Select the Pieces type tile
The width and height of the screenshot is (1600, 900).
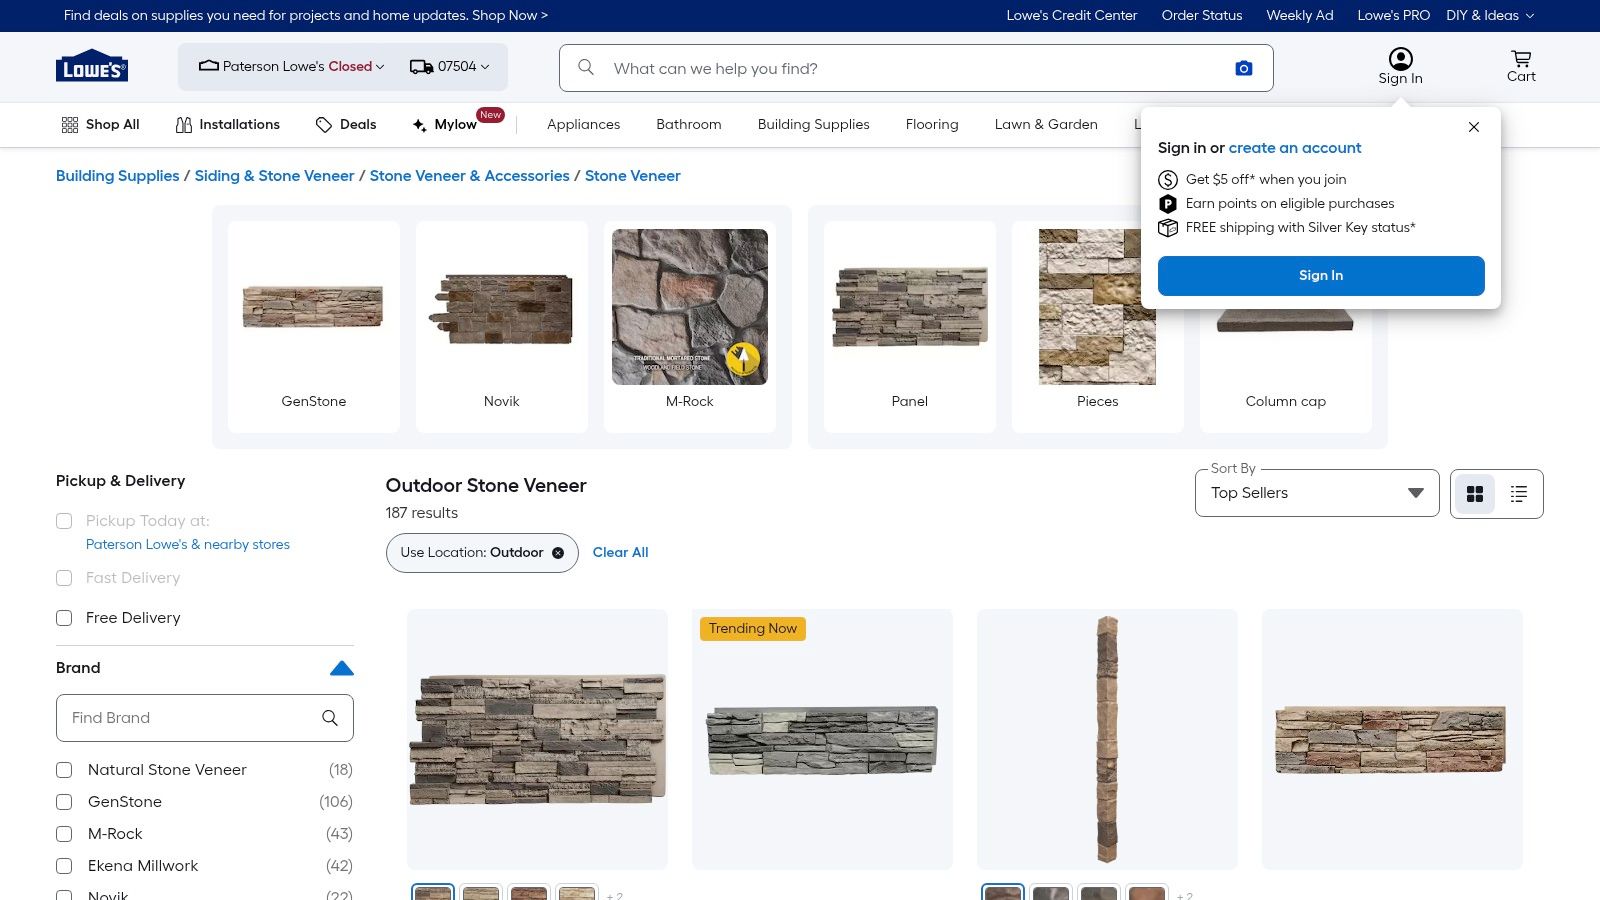coord(1098,327)
